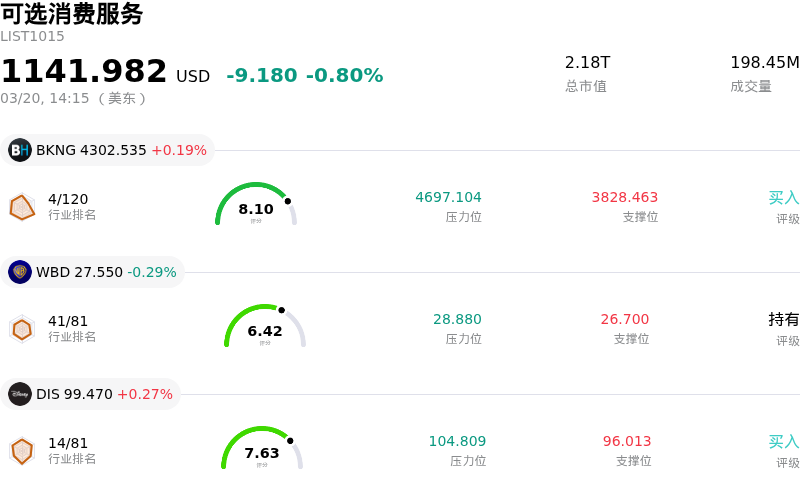
Task: Open the WBD 27.550 ticker chip
Action: pos(93,272)
